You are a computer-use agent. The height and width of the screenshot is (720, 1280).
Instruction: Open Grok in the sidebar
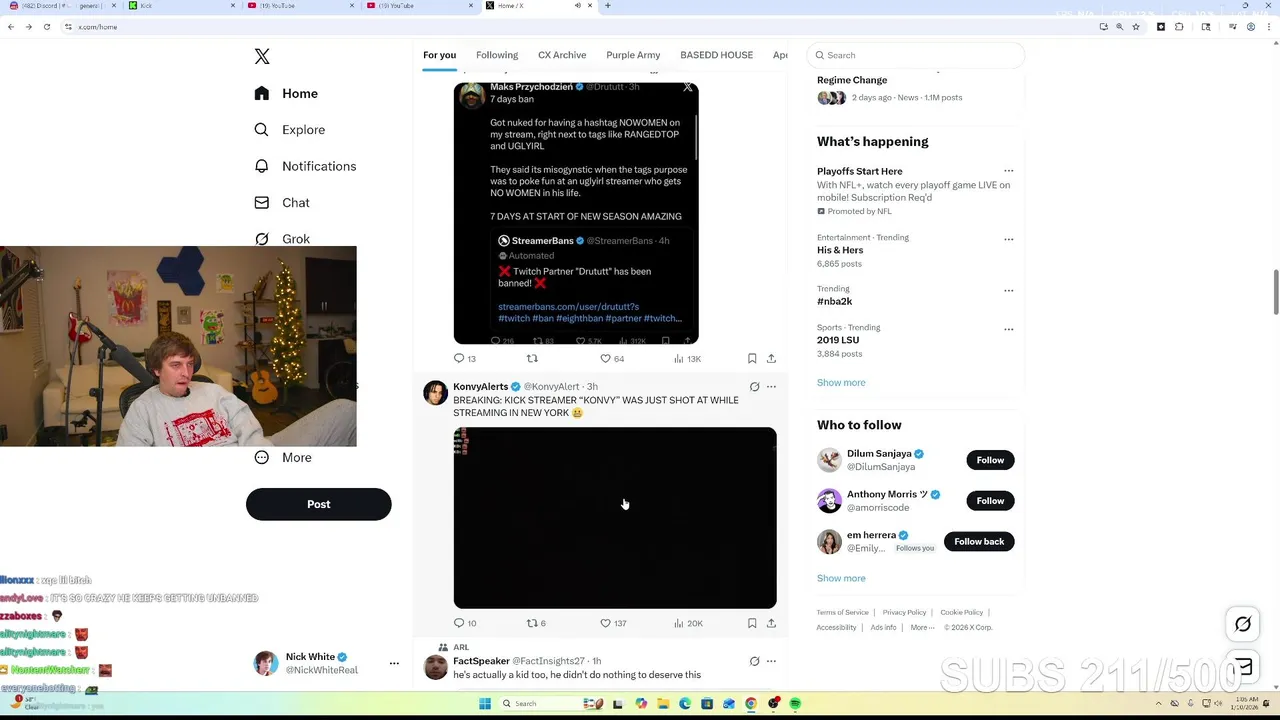pyautogui.click(x=282, y=239)
